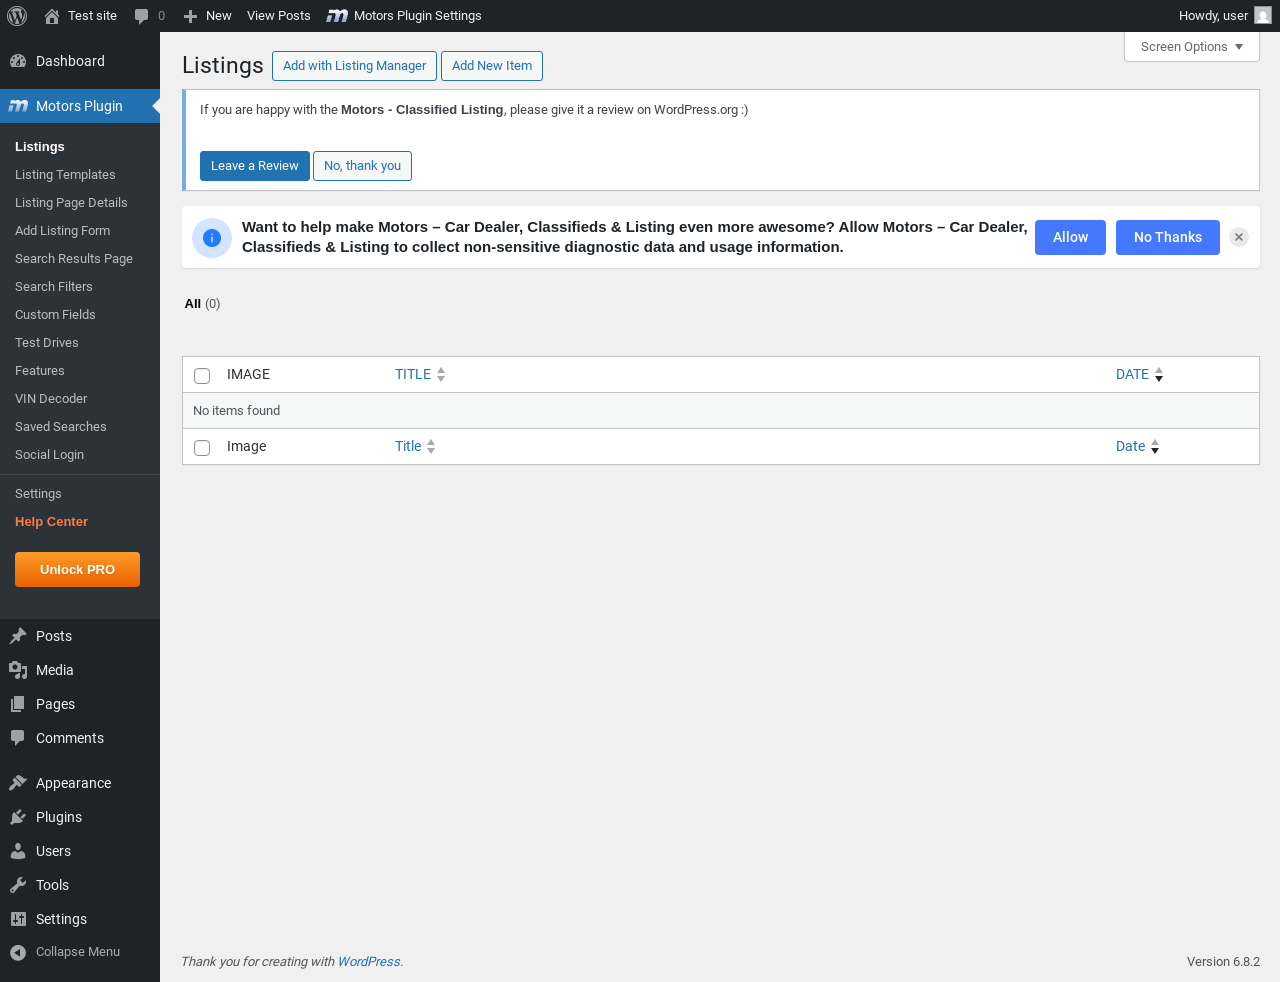Select the All (0) filter

[202, 304]
